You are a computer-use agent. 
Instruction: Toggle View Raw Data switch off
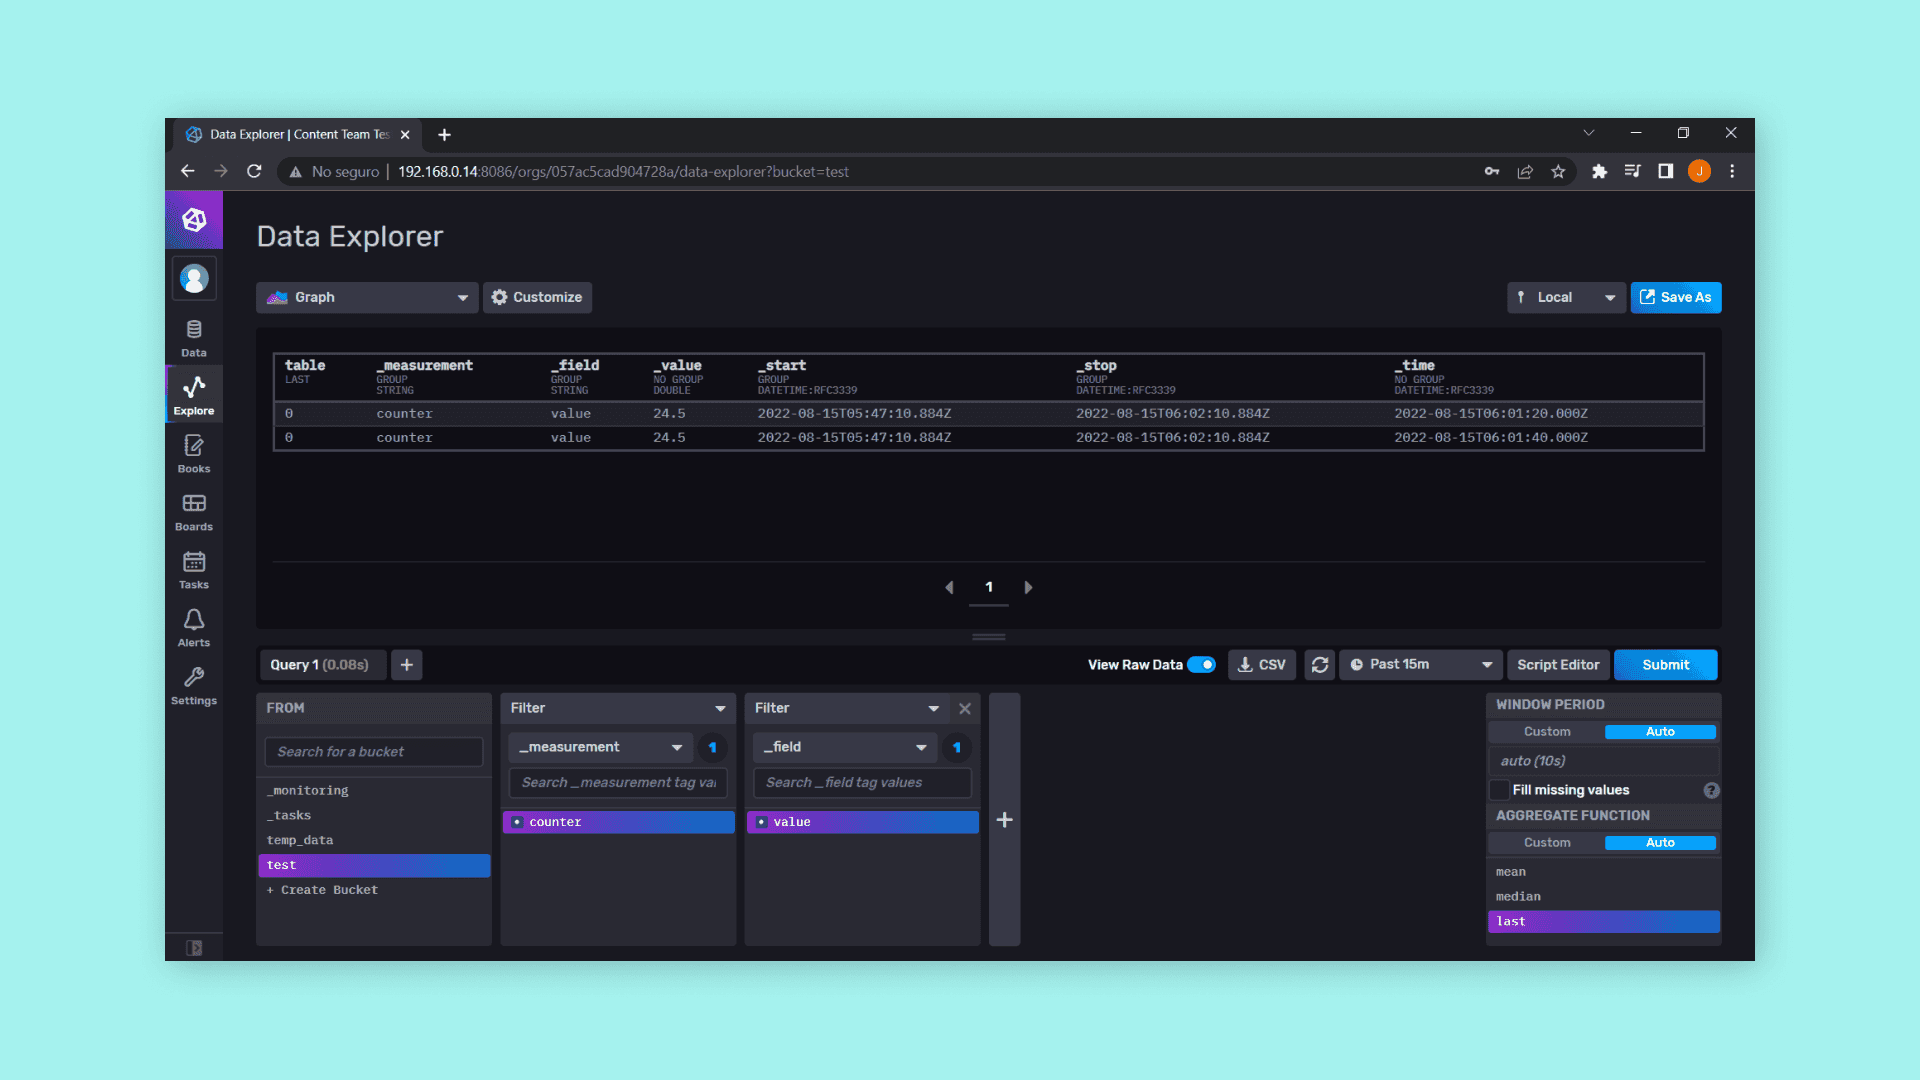coord(1201,665)
